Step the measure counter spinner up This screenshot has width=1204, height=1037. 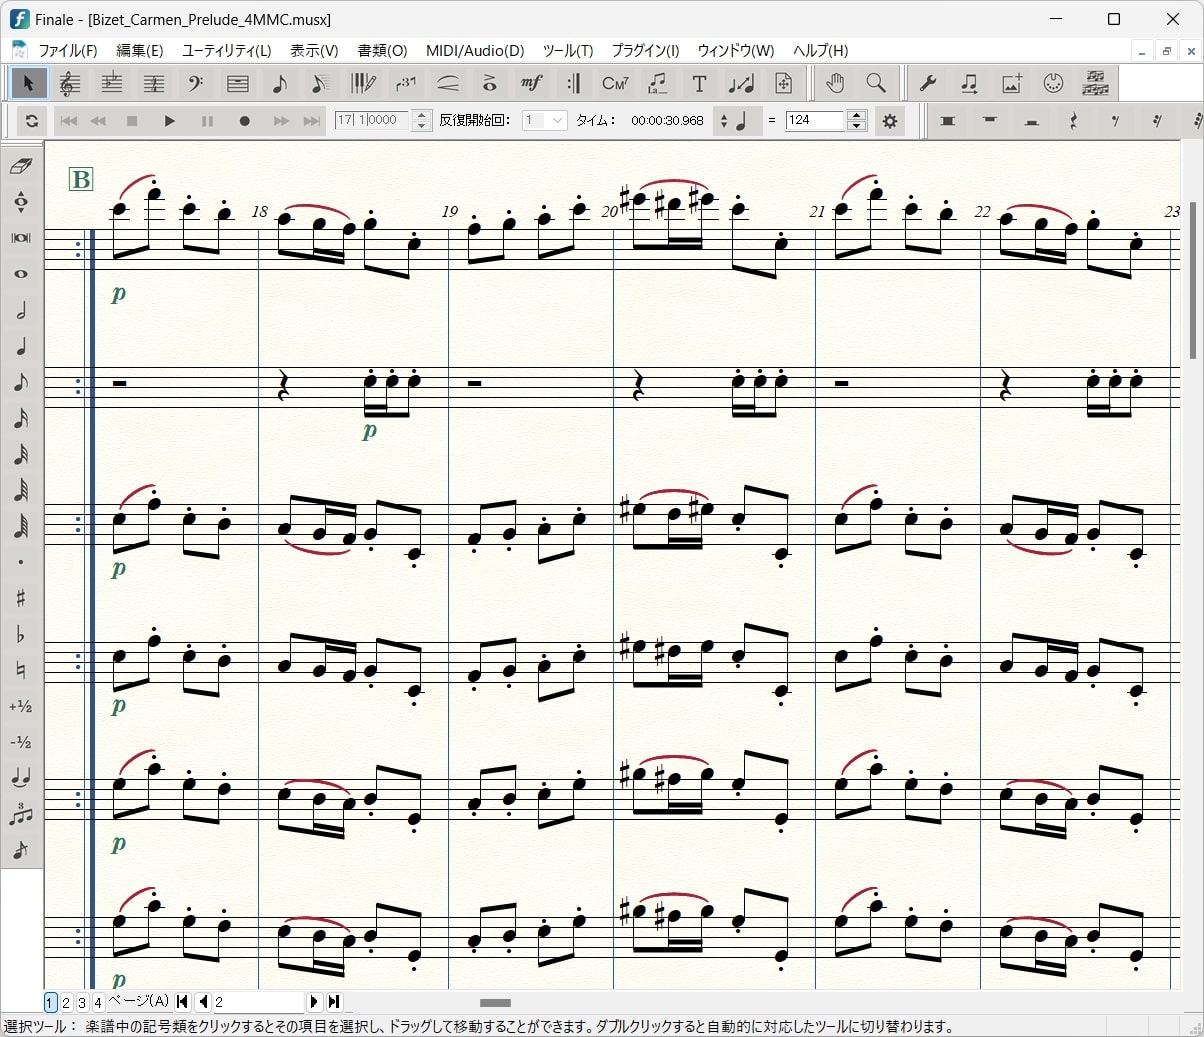pos(422,115)
